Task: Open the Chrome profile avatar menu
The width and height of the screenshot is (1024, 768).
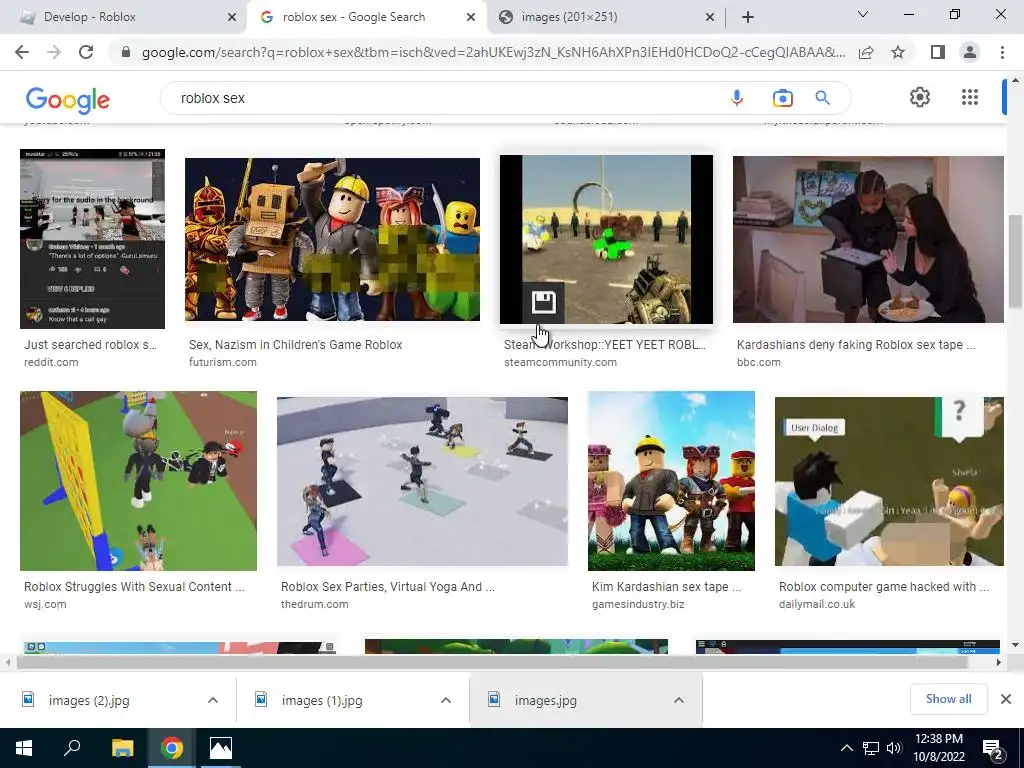Action: pos(970,52)
